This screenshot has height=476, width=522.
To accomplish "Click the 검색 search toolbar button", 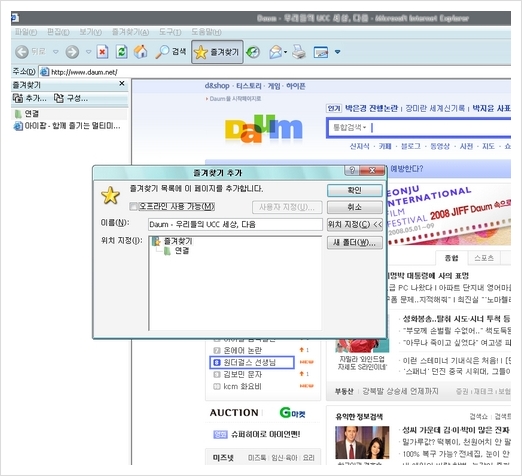I will (x=171, y=52).
